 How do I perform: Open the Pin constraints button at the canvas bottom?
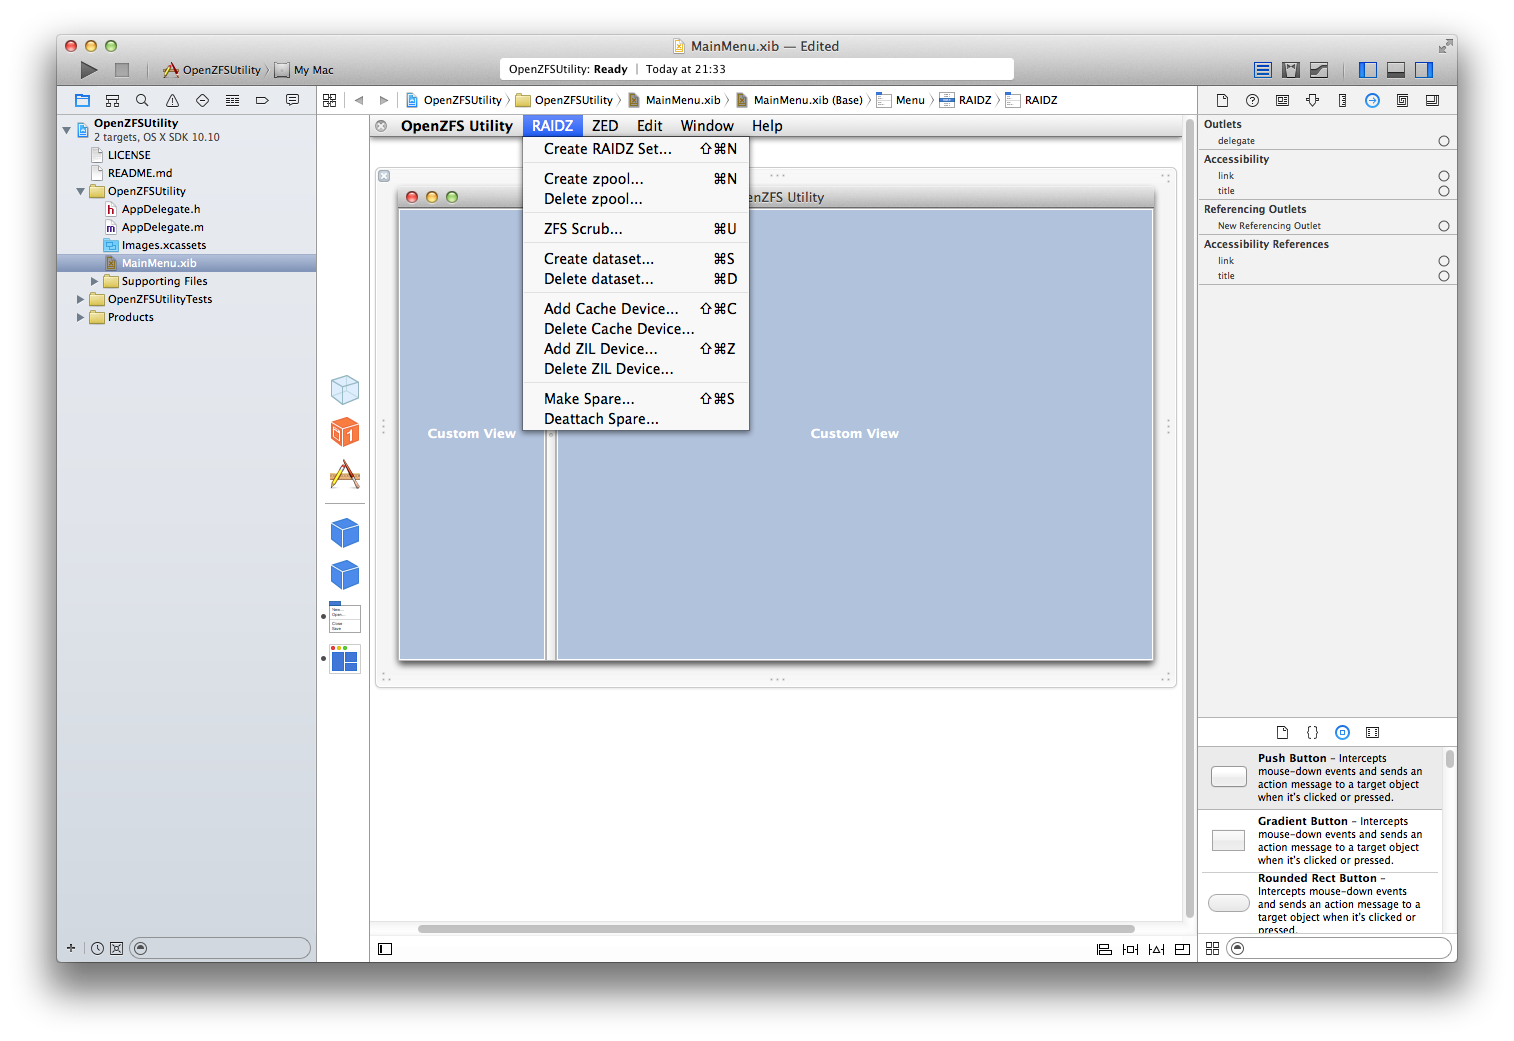pos(1130,949)
